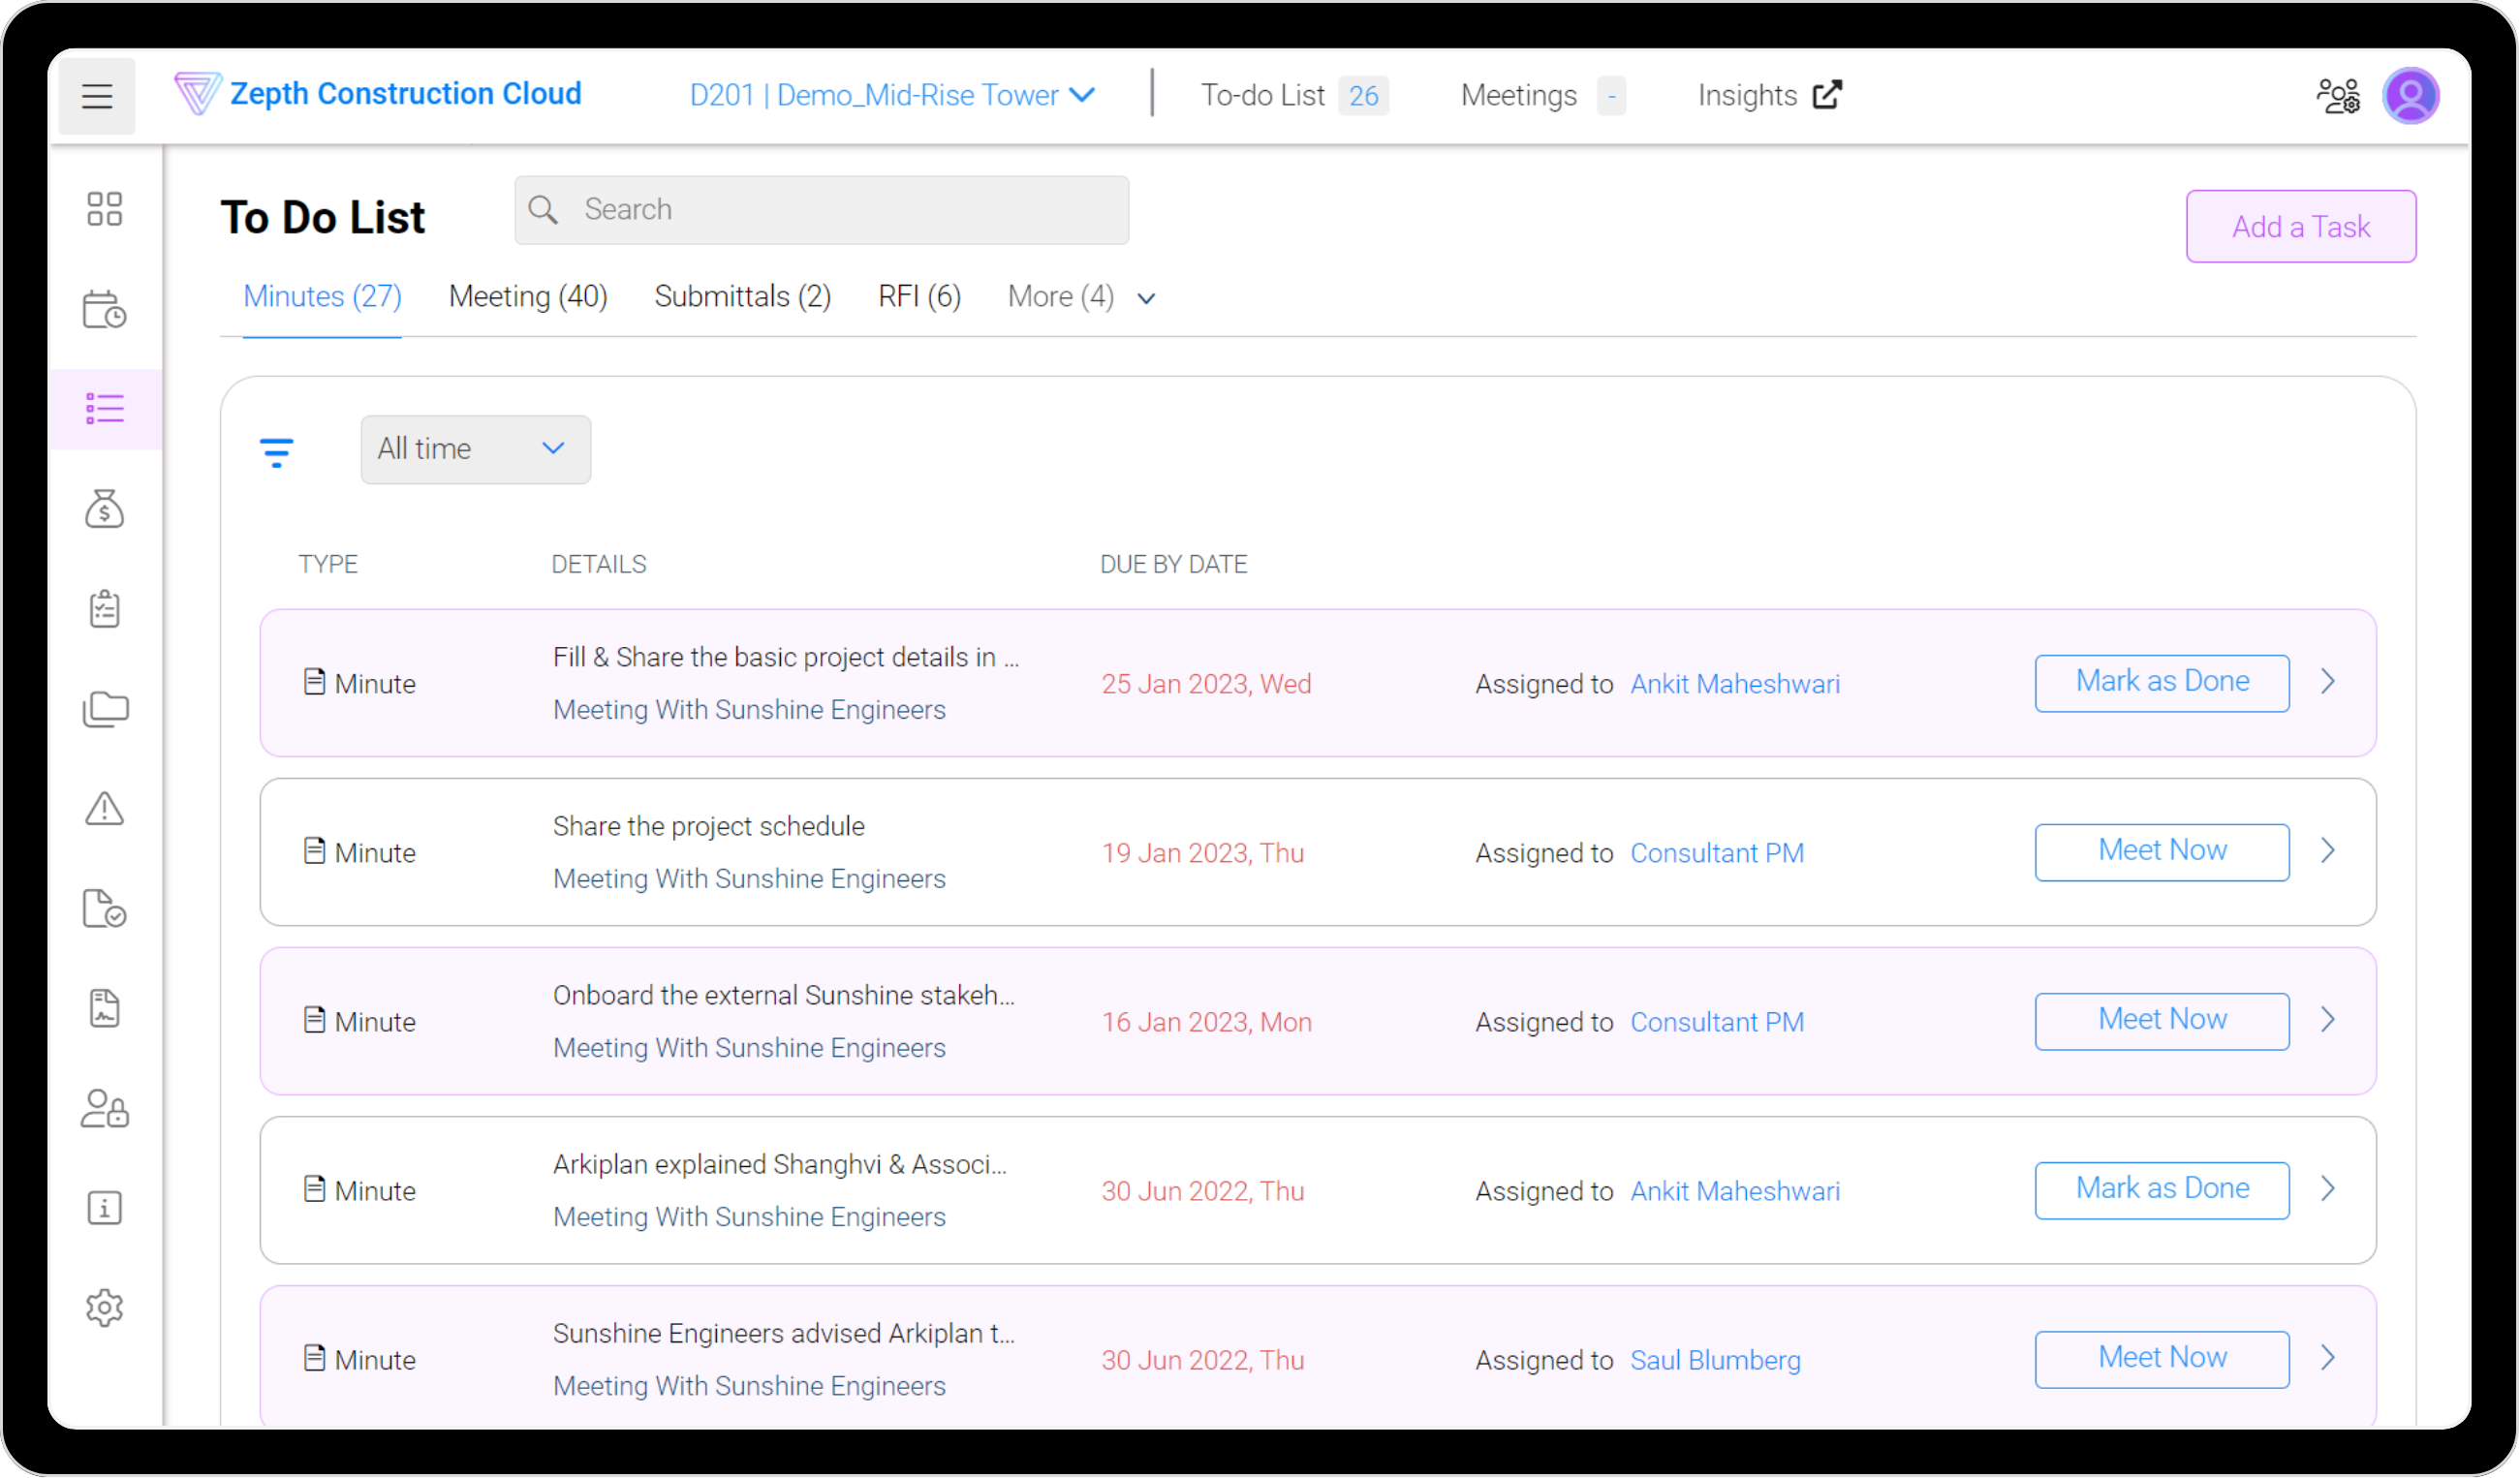The width and height of the screenshot is (2520, 1478).
Task: Open the hamburger menu
Action: pos(96,96)
